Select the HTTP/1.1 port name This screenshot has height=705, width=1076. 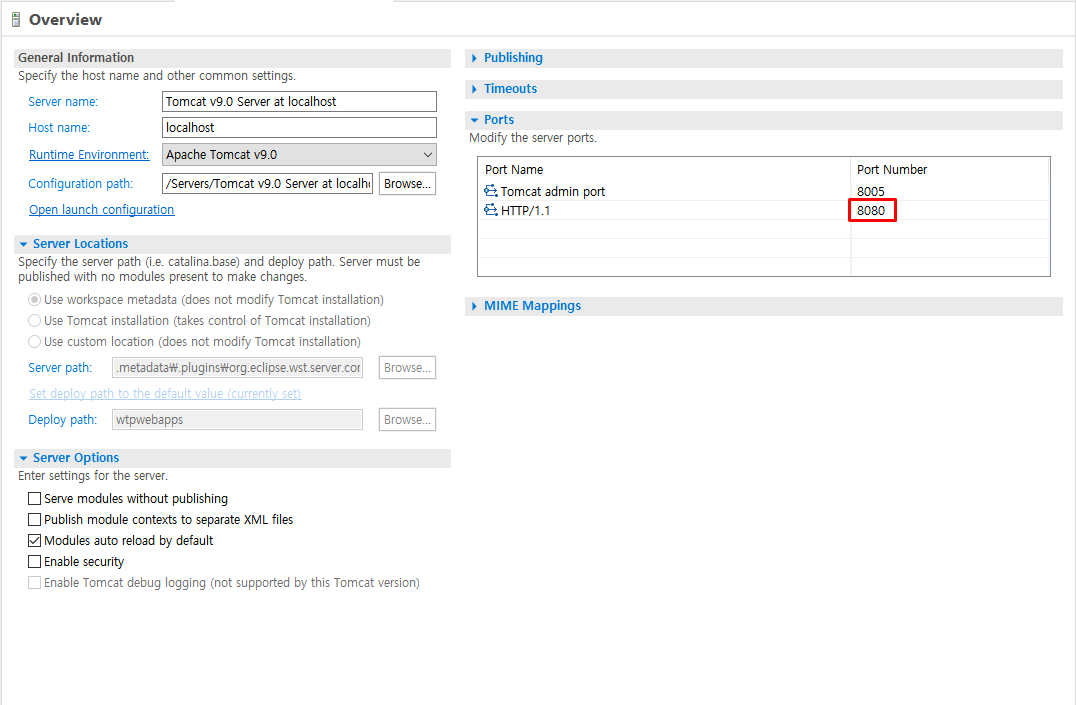[525, 211]
